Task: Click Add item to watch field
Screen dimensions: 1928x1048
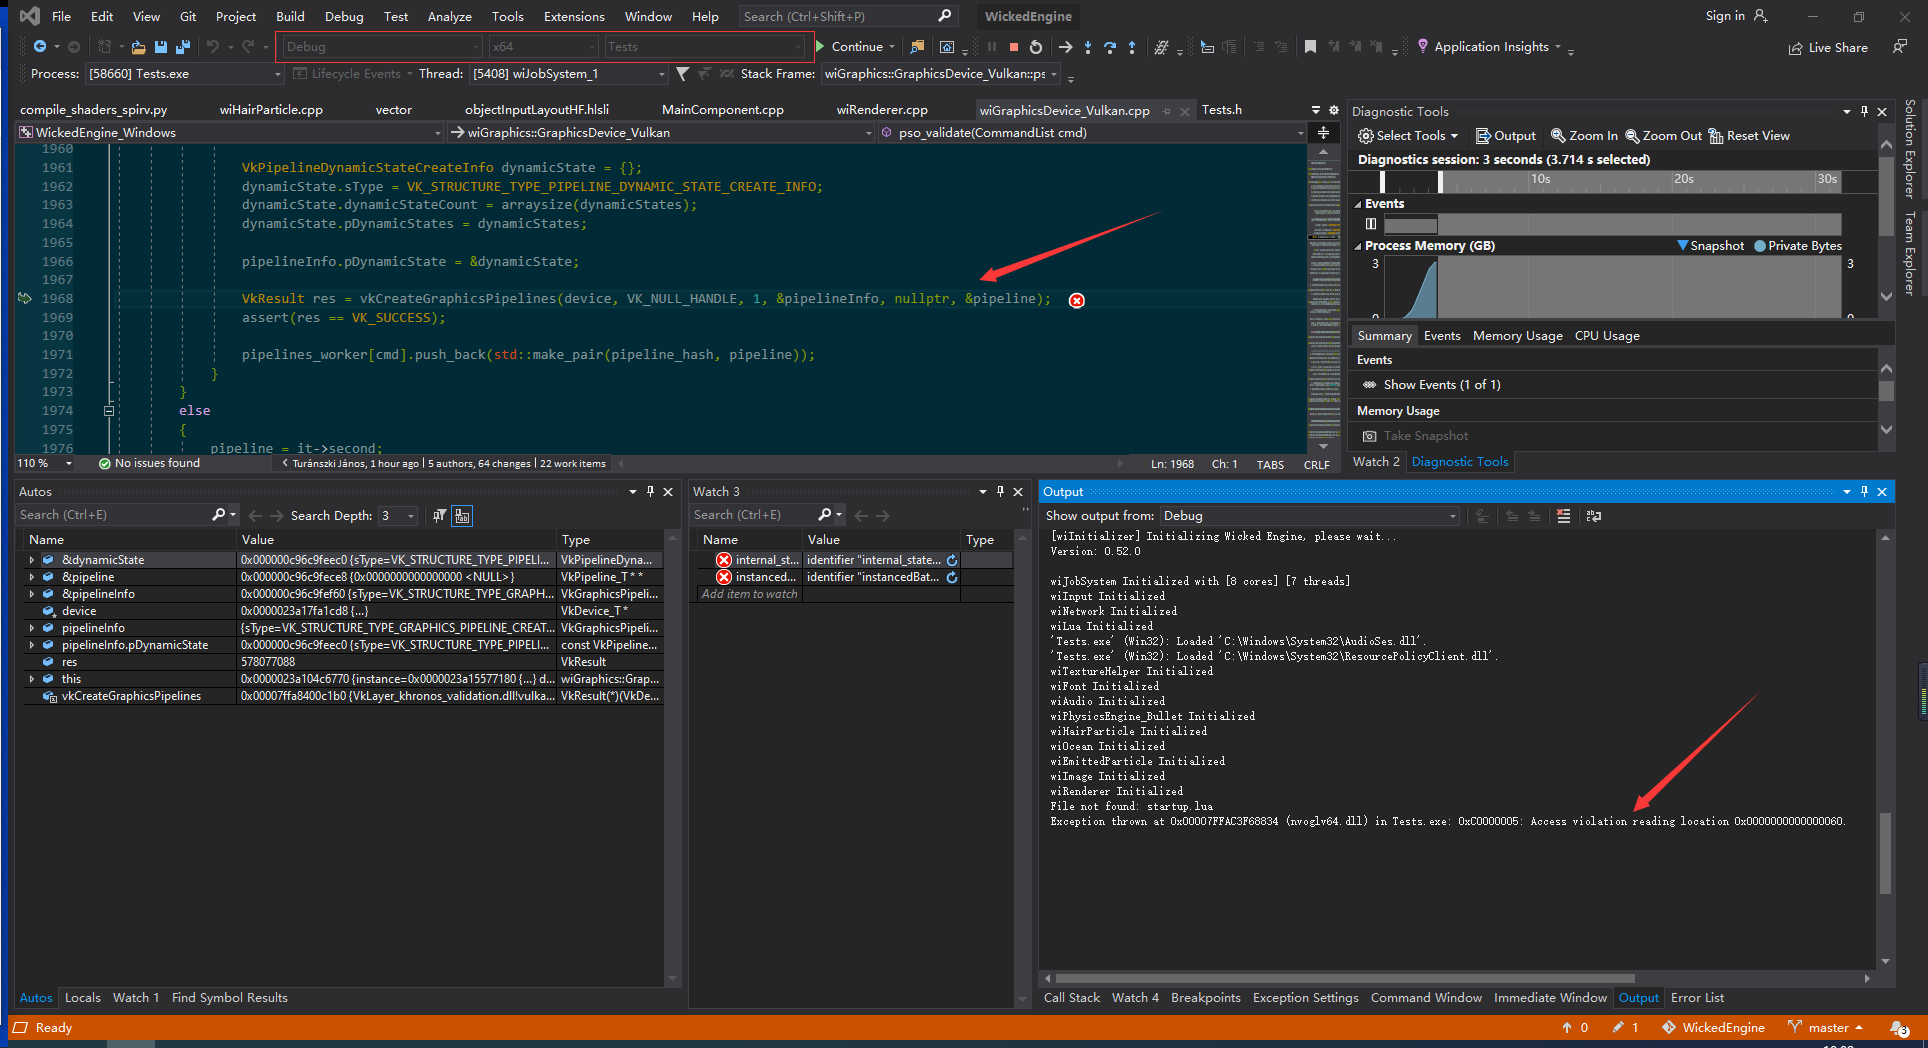Action: pyautogui.click(x=750, y=594)
